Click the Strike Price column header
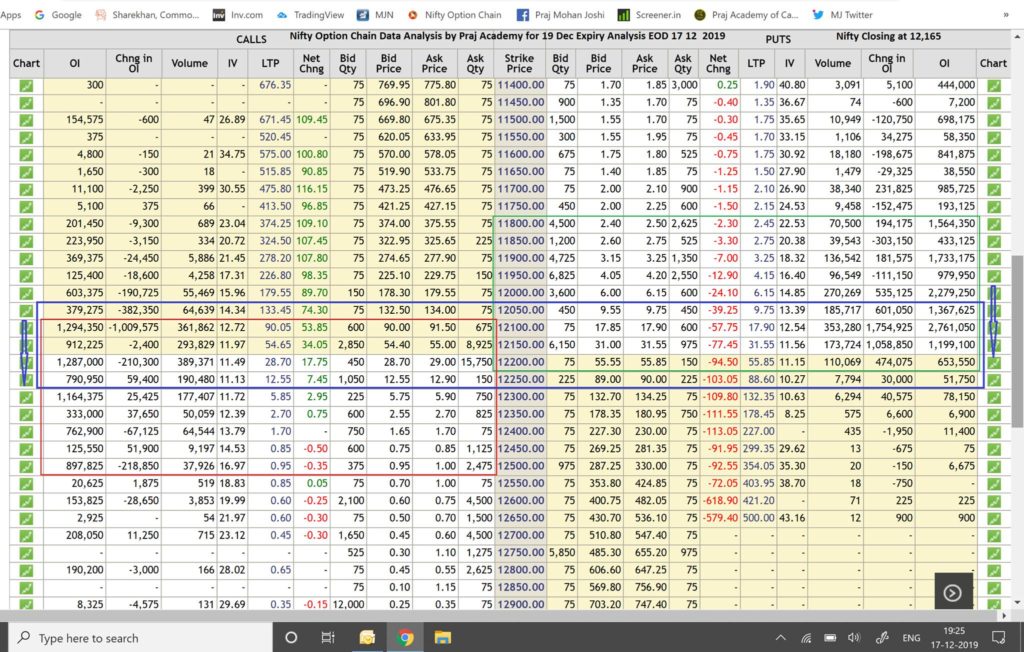 [x=519, y=63]
